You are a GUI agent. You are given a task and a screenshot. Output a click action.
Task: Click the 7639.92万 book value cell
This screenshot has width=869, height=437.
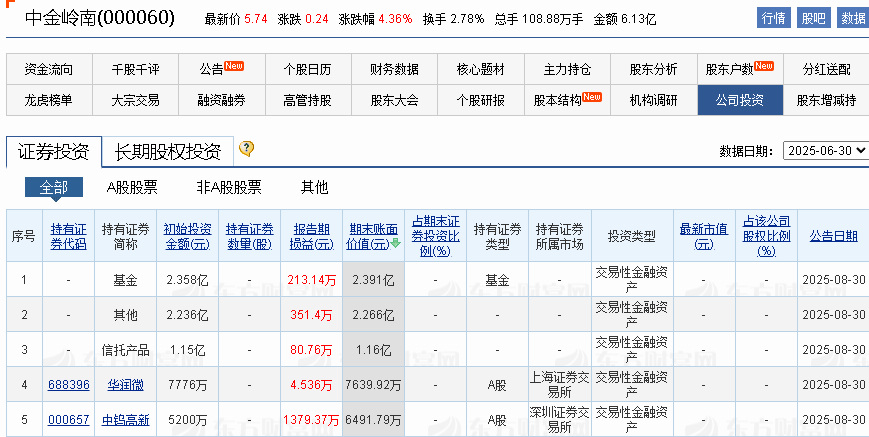tap(374, 384)
